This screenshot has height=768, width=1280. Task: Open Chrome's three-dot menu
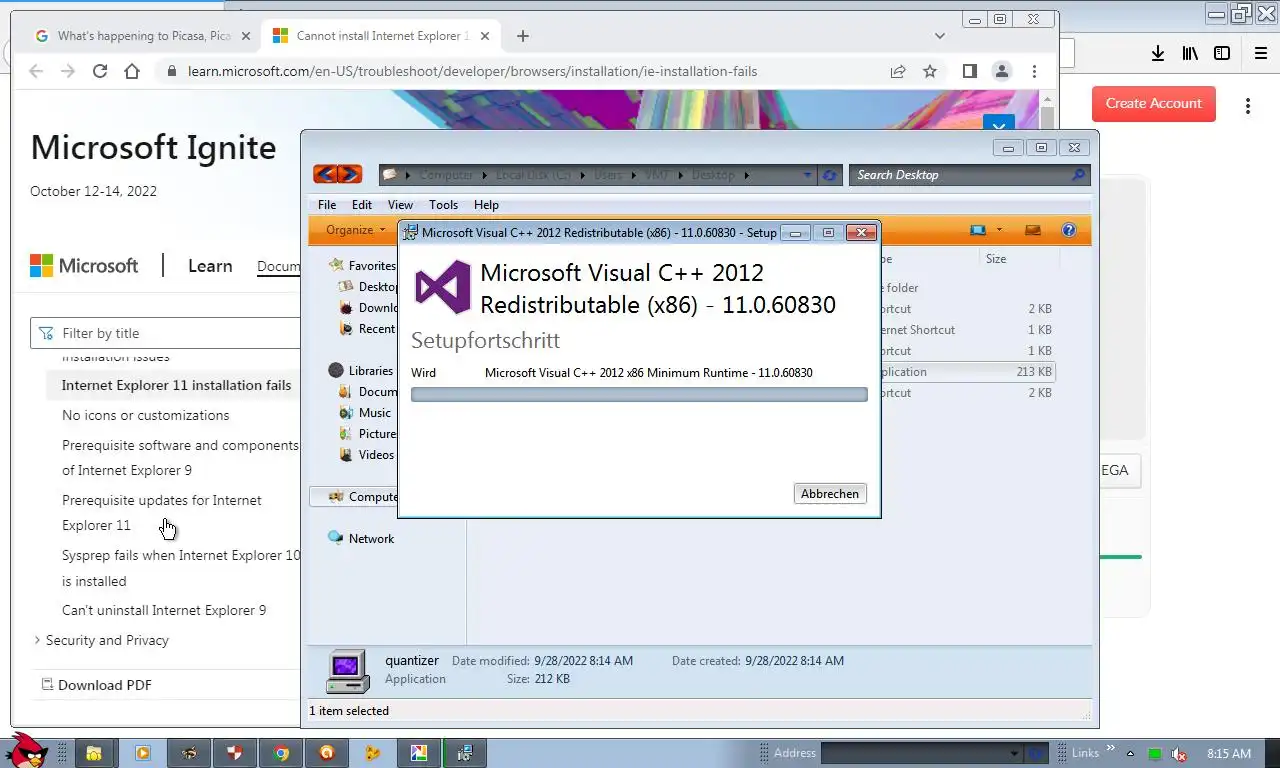coord(1034,71)
